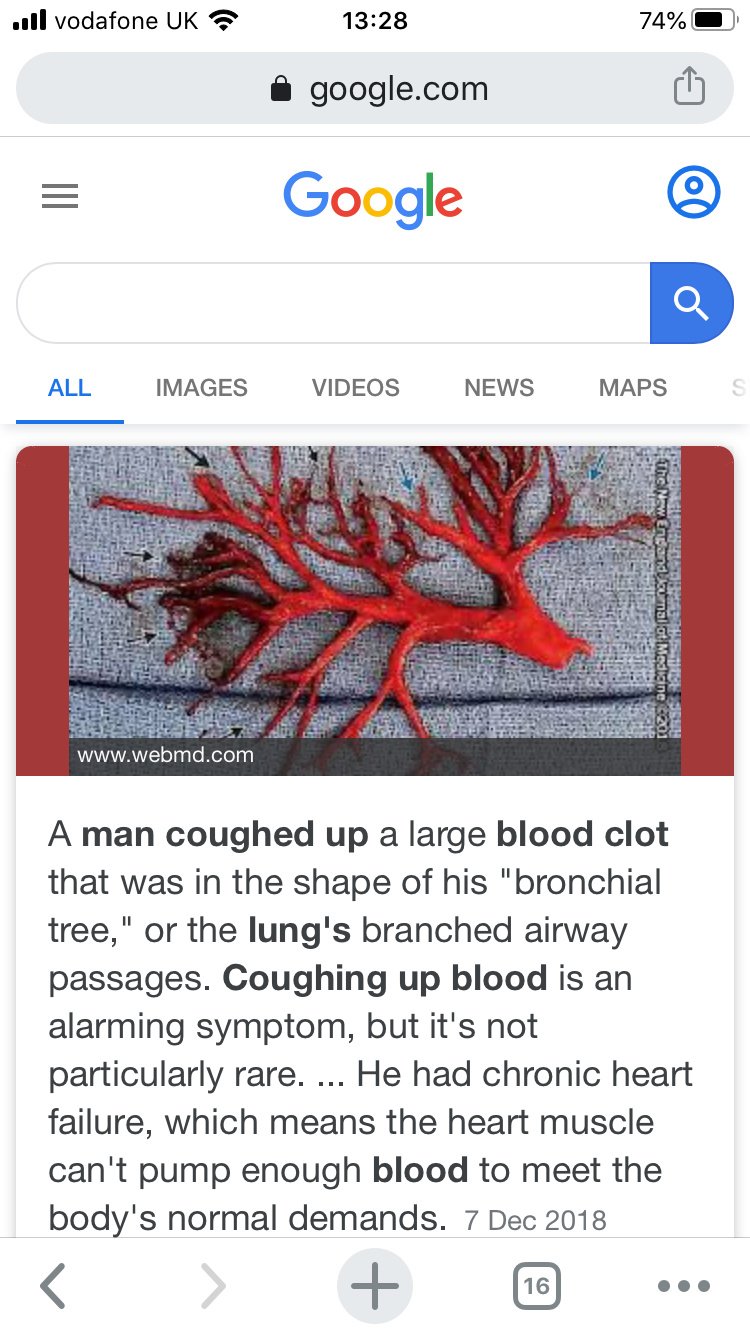Select the All results tab
Image resolution: width=750 pixels, height=1334 pixels.
pyautogui.click(x=70, y=388)
